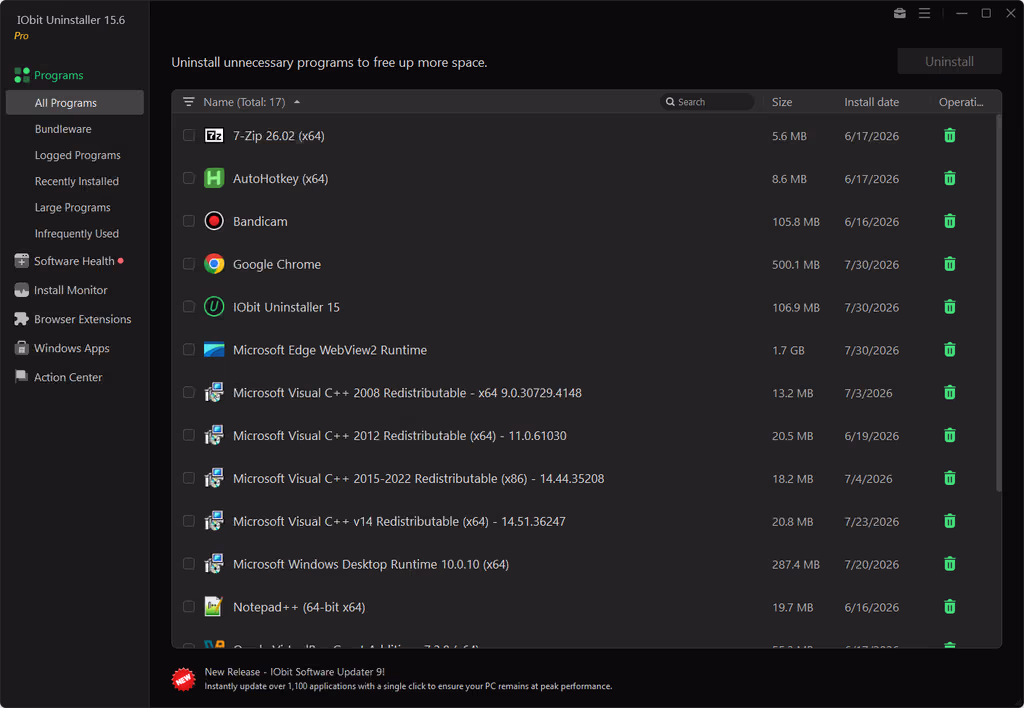
Task: Show Recently Installed programs
Action: (x=77, y=181)
